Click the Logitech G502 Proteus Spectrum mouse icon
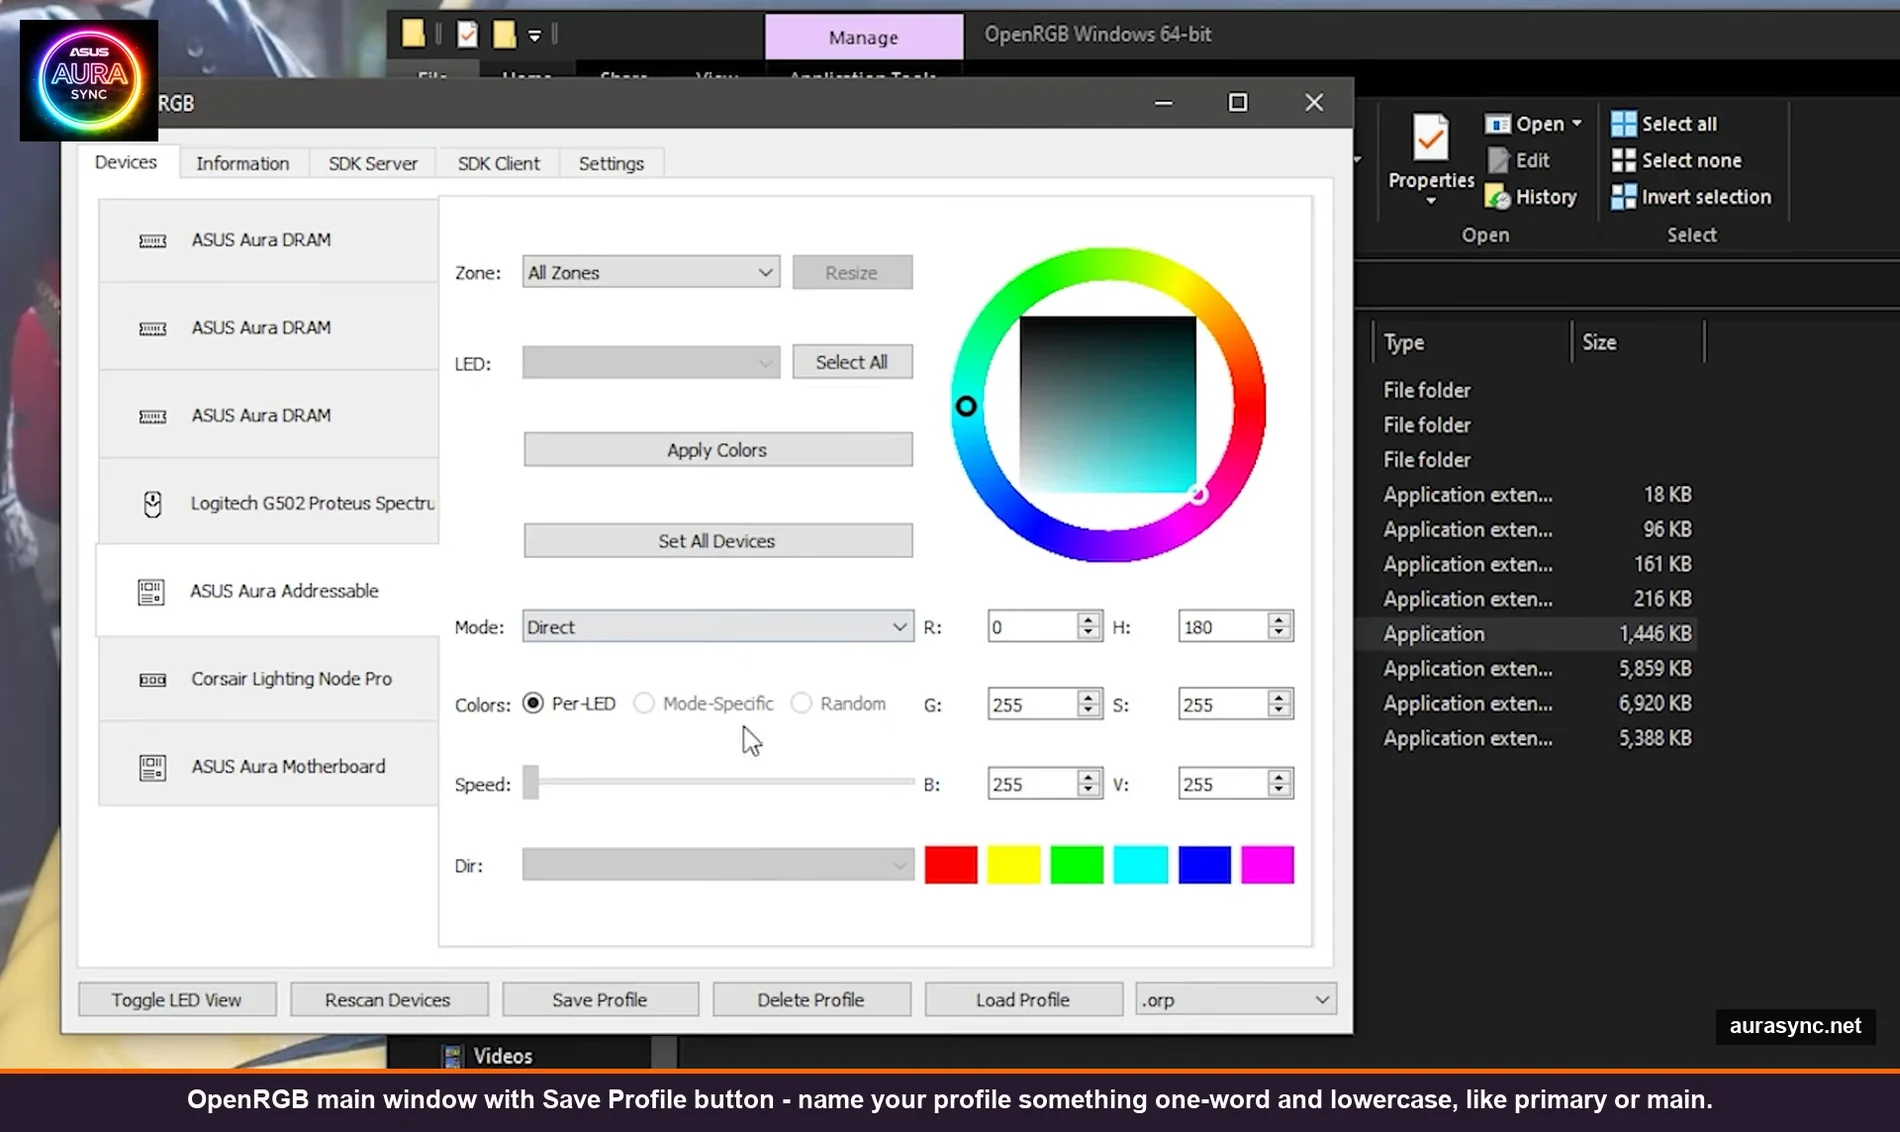This screenshot has width=1900, height=1132. 153,503
